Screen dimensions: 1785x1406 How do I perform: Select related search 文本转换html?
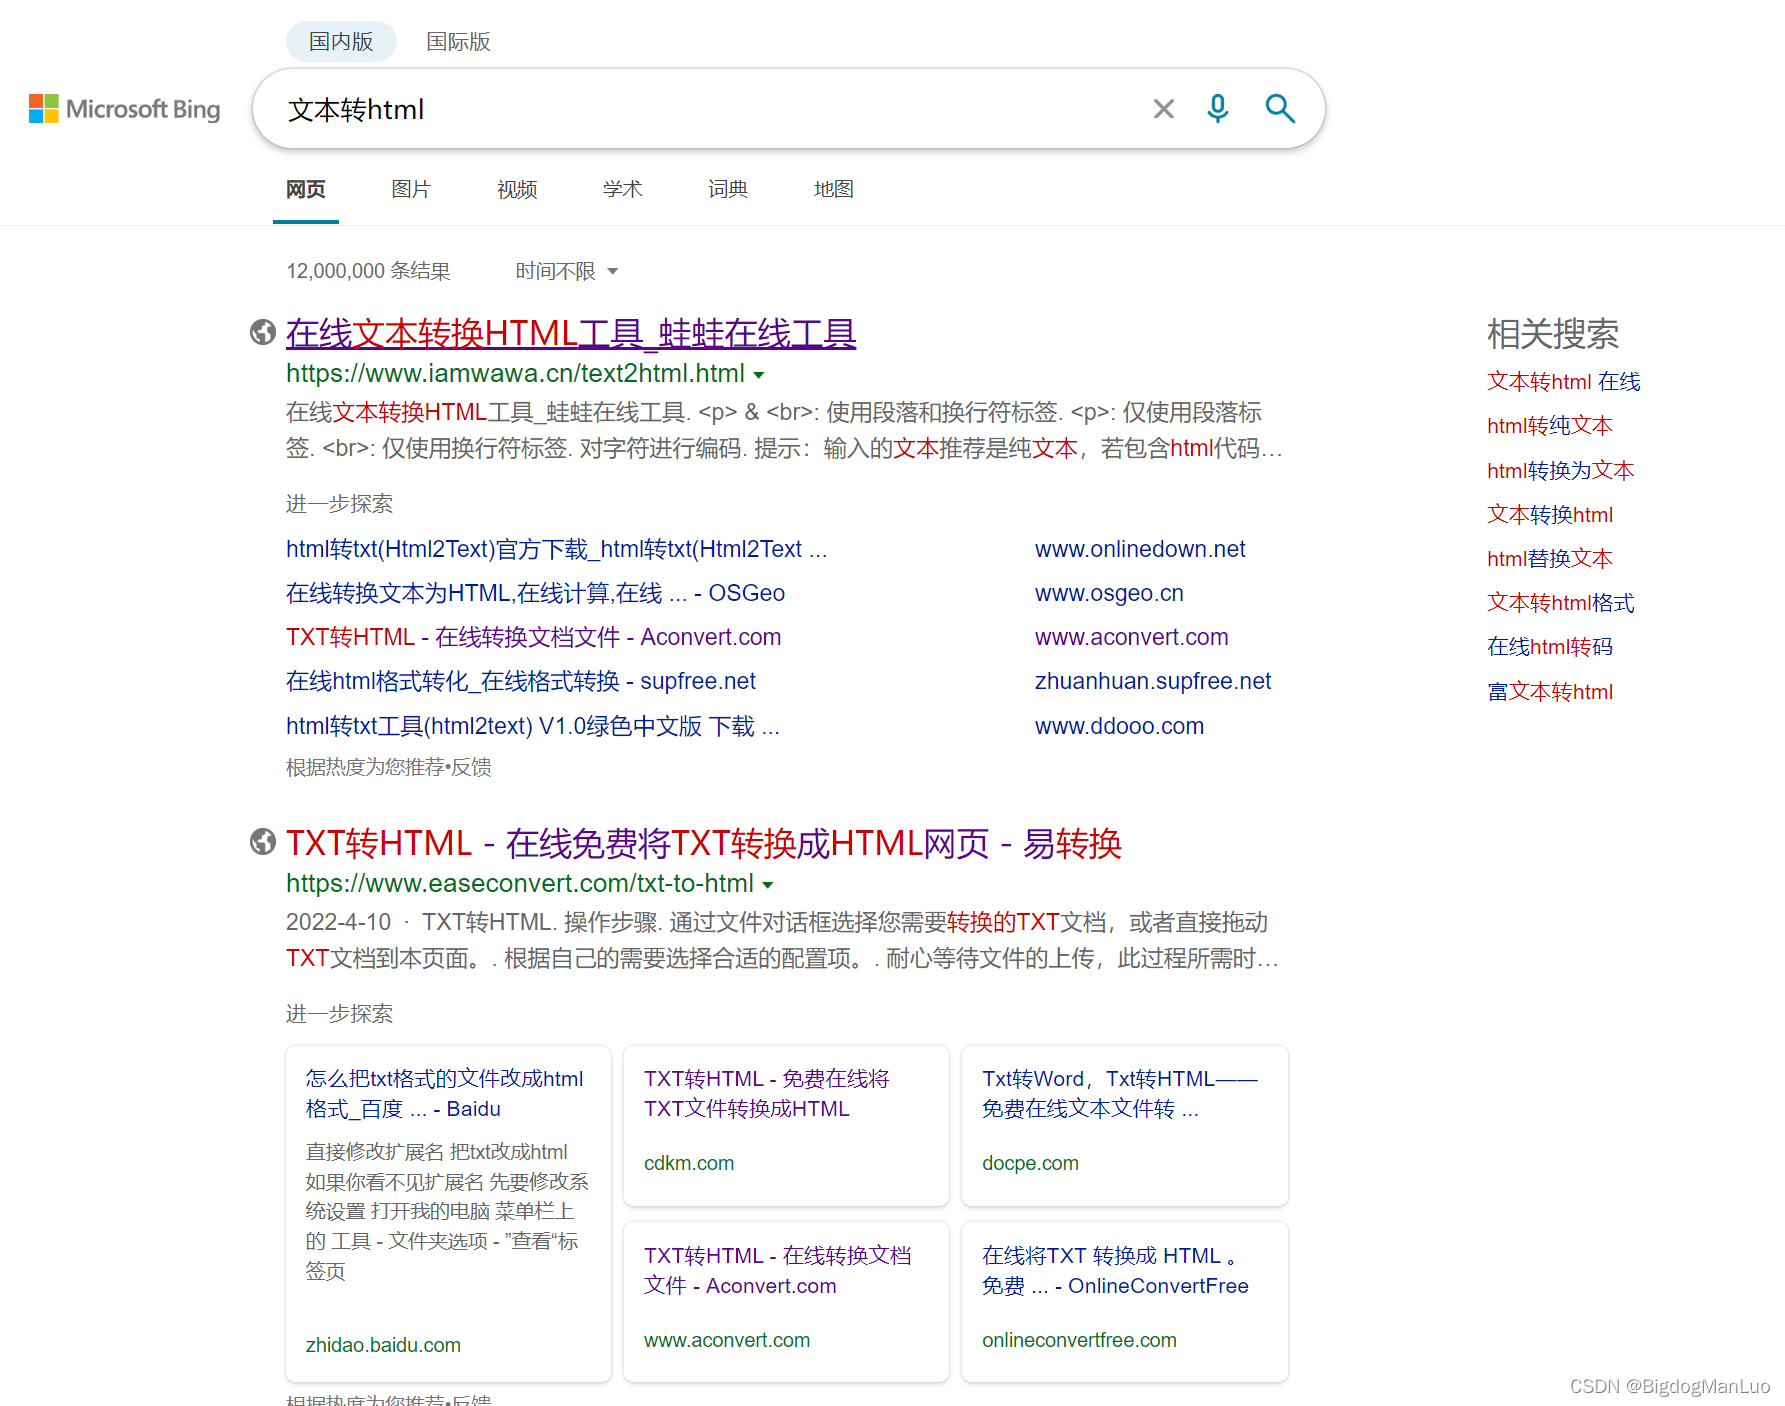(x=1550, y=515)
